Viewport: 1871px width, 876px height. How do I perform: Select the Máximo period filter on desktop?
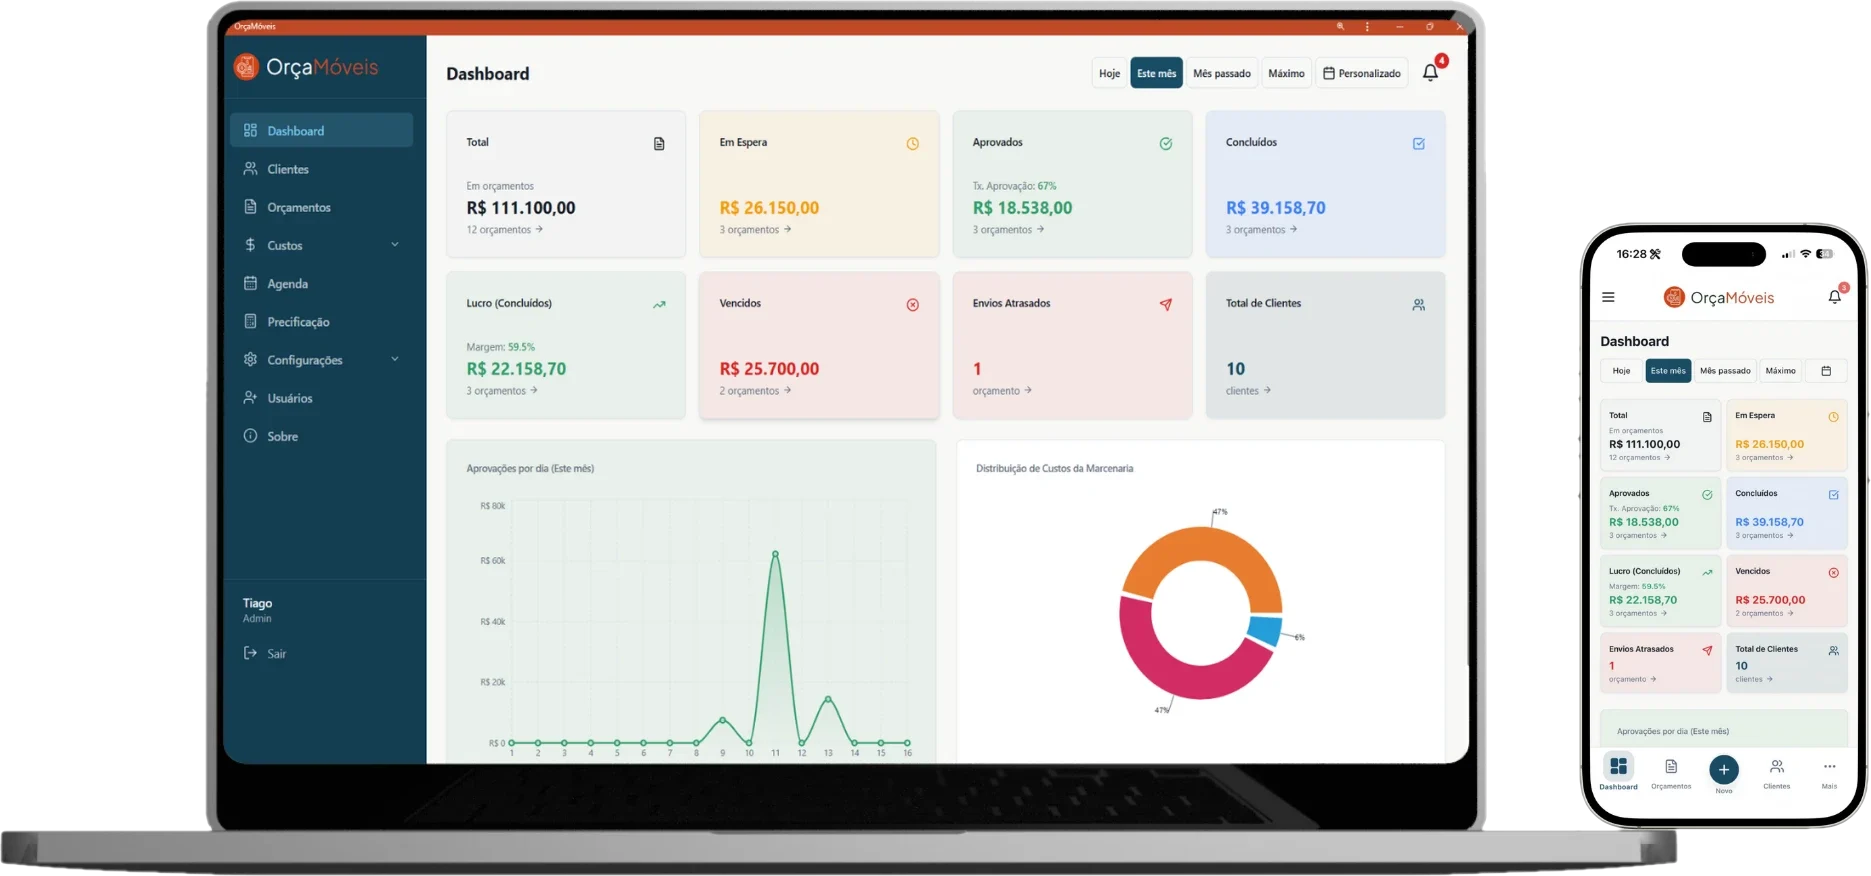pyautogui.click(x=1286, y=73)
